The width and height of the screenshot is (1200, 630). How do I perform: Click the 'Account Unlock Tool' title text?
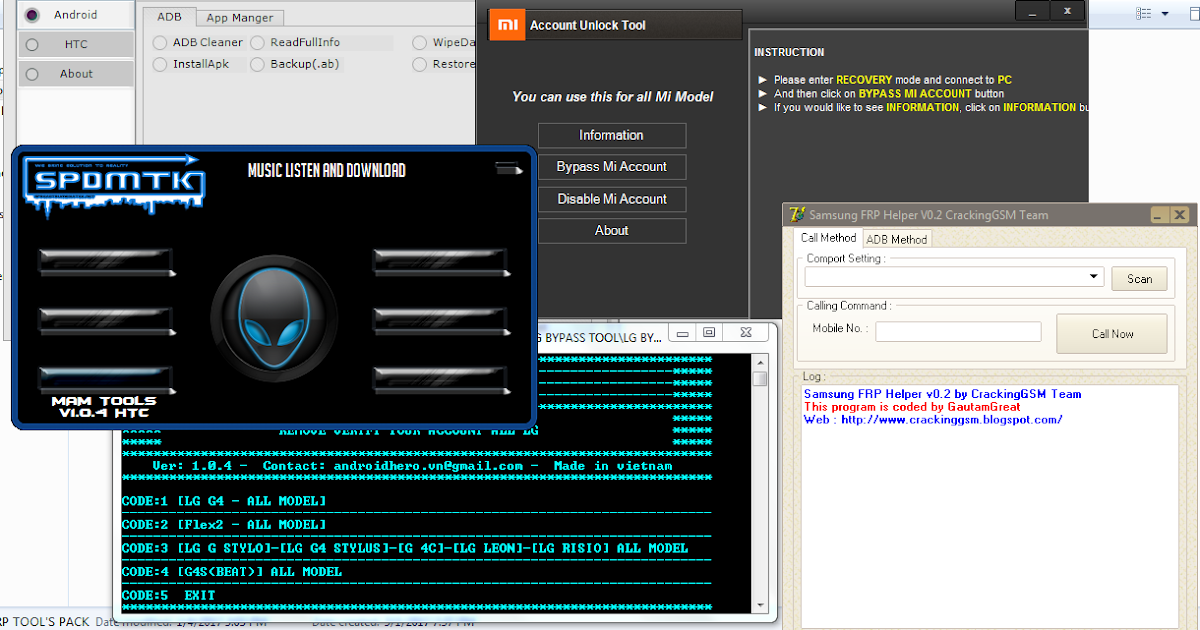[588, 25]
